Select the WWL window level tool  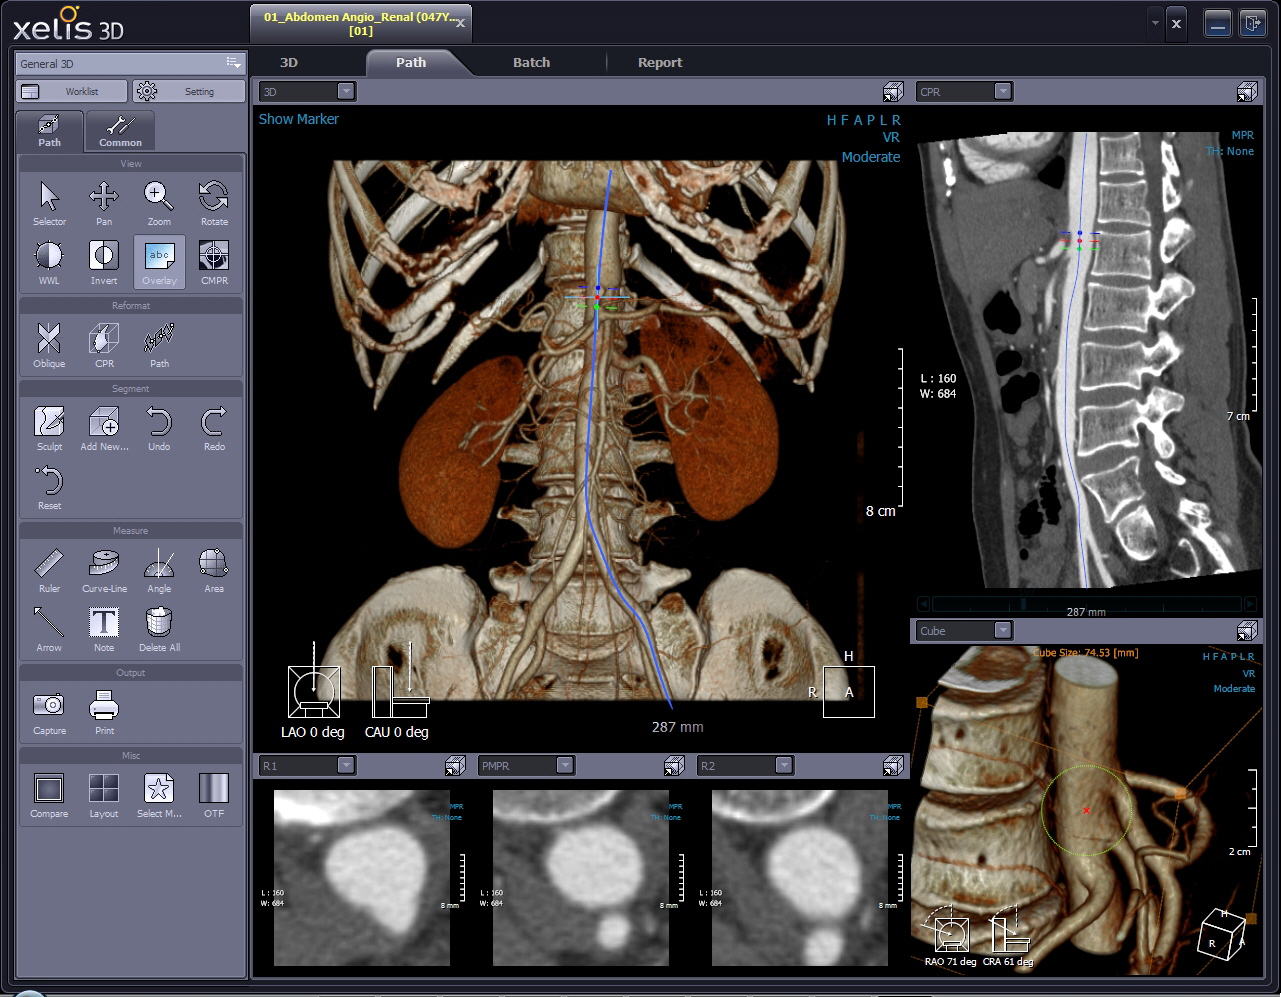click(49, 262)
